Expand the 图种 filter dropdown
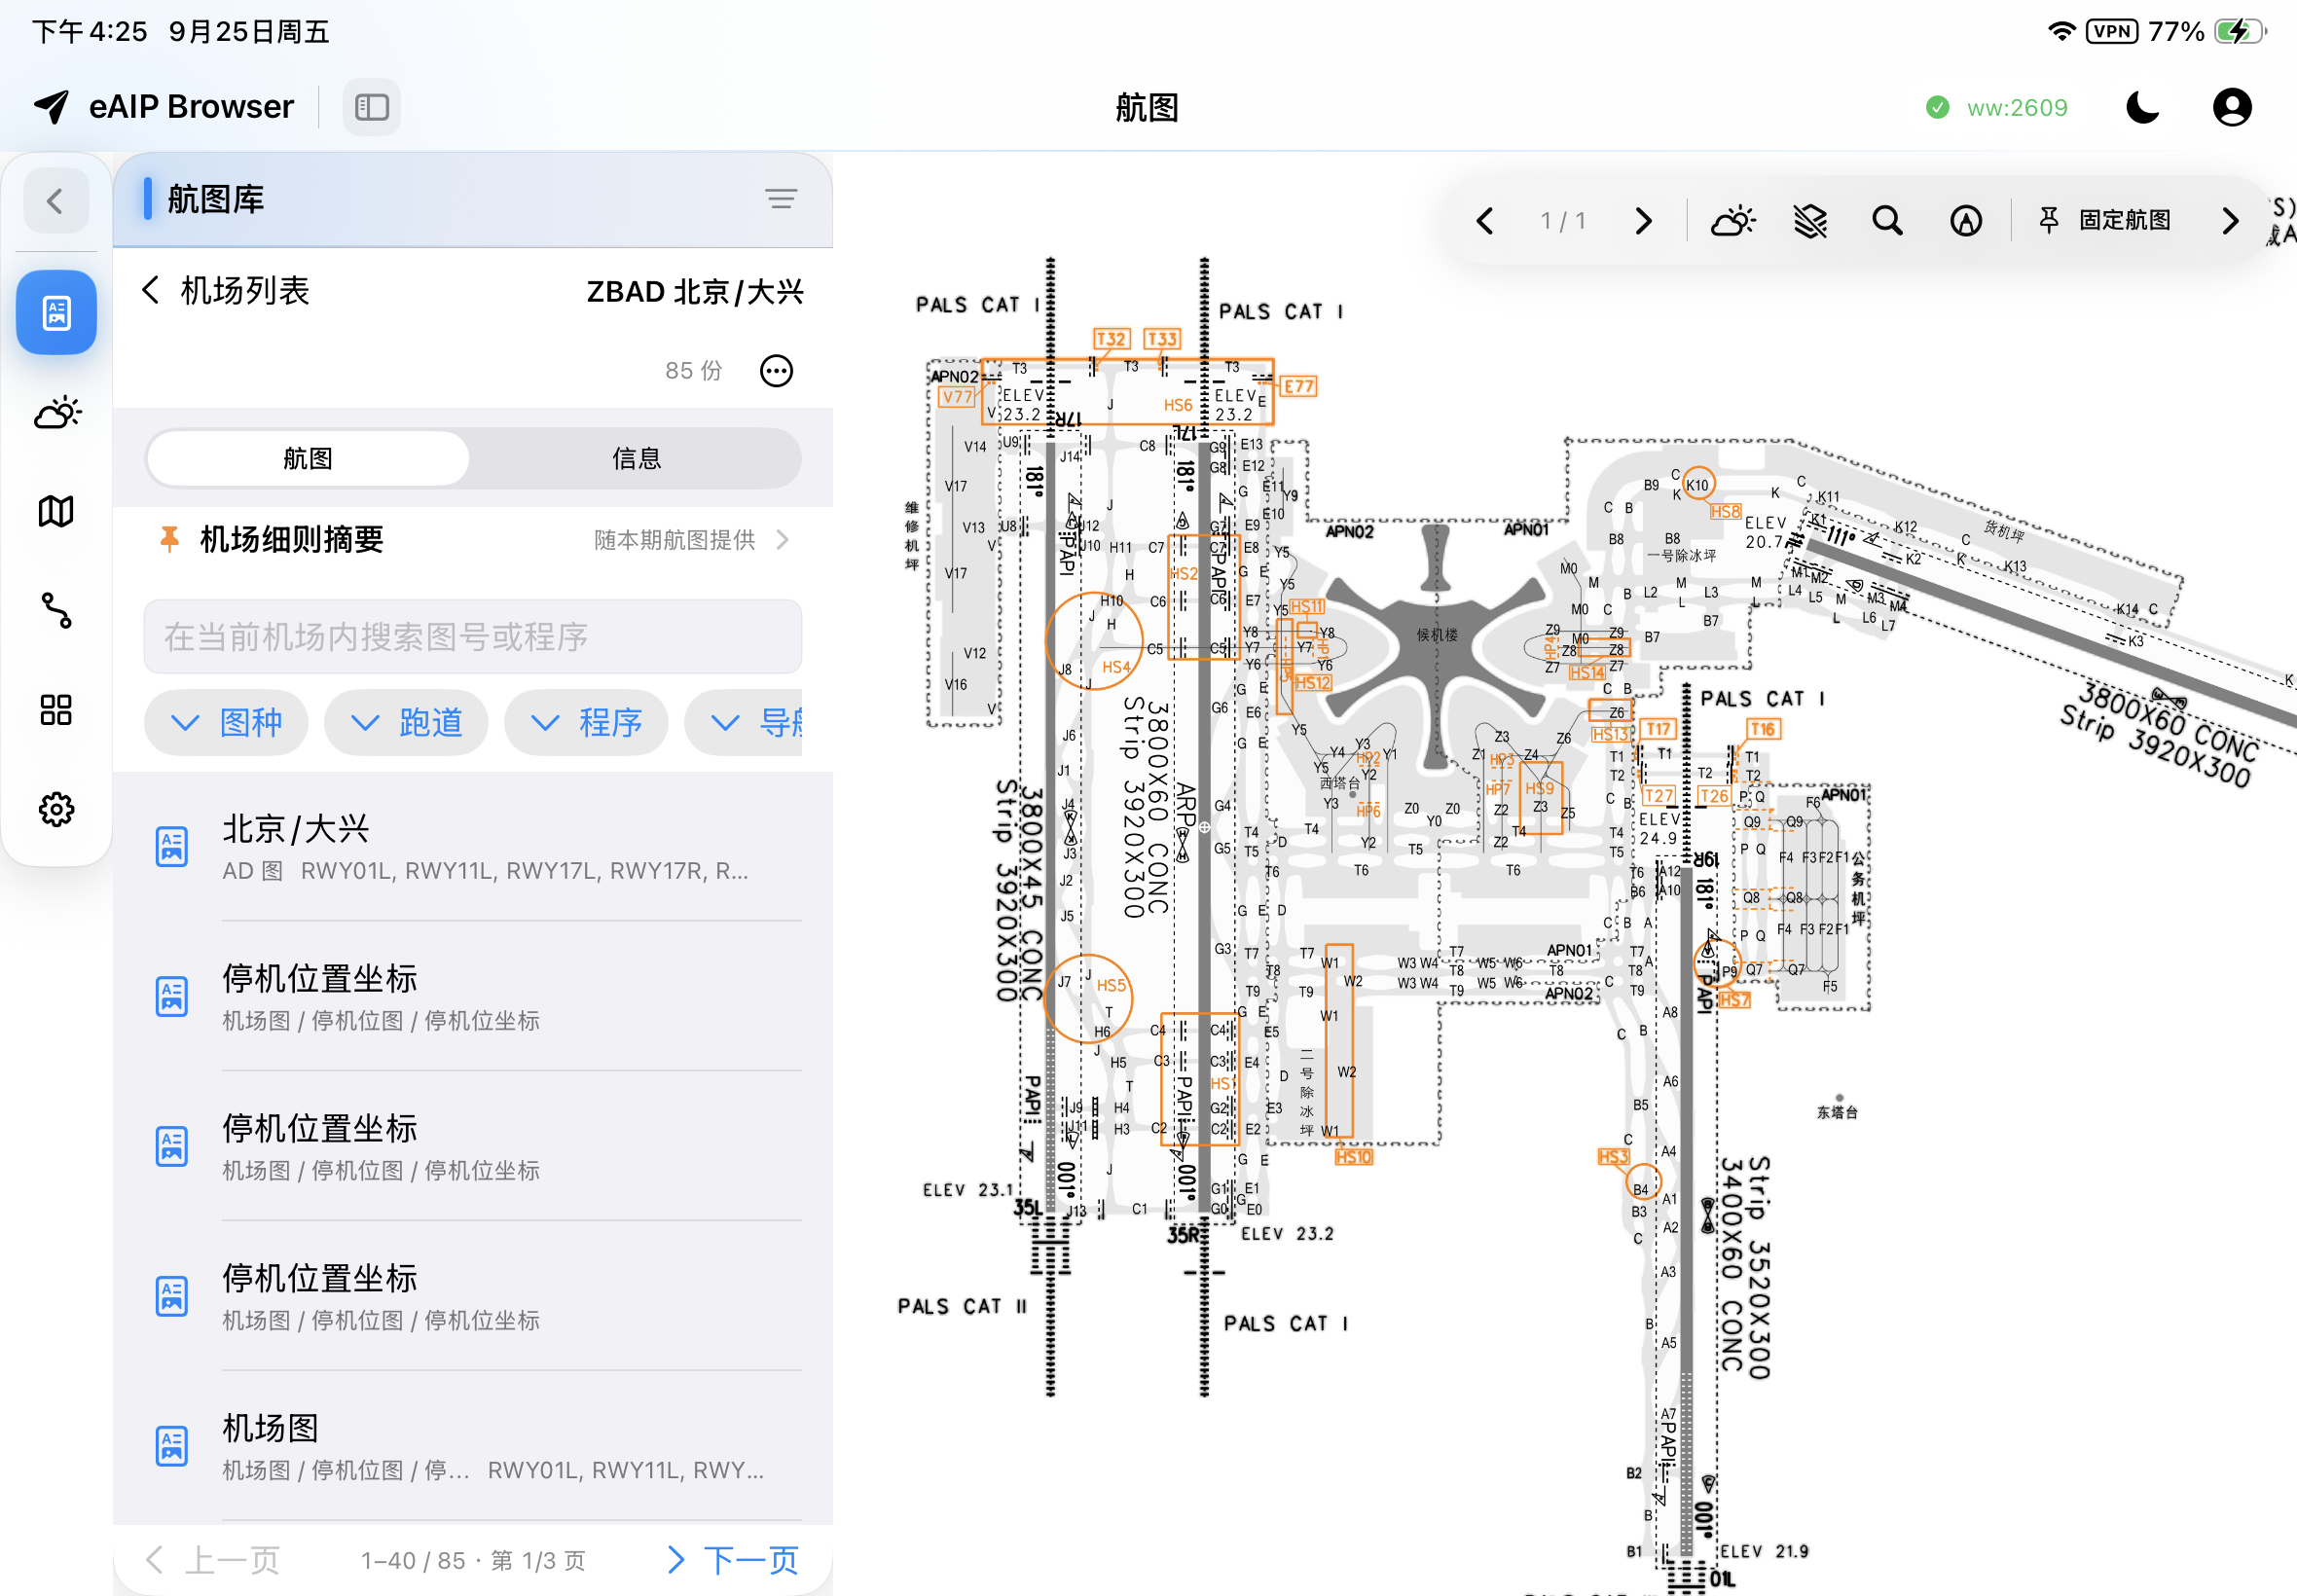The height and width of the screenshot is (1596, 2297). [226, 722]
